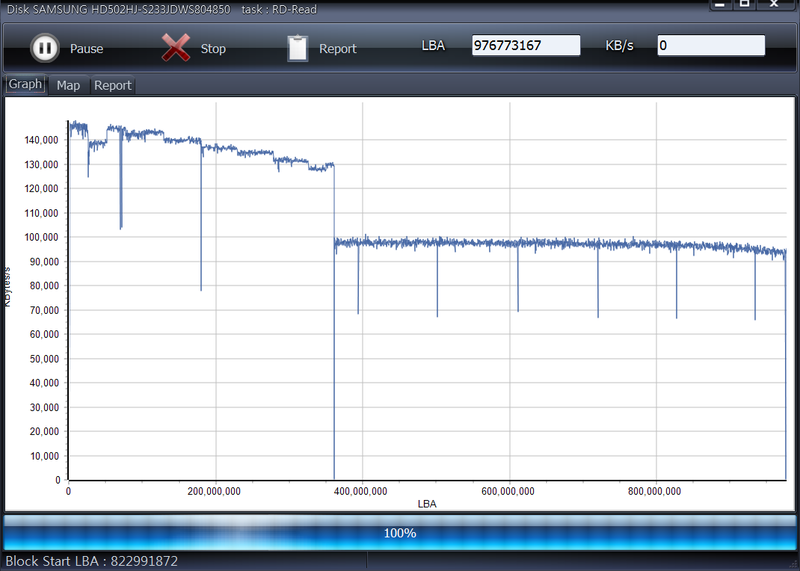Click the Report label beside the clipboard

pyautogui.click(x=337, y=49)
